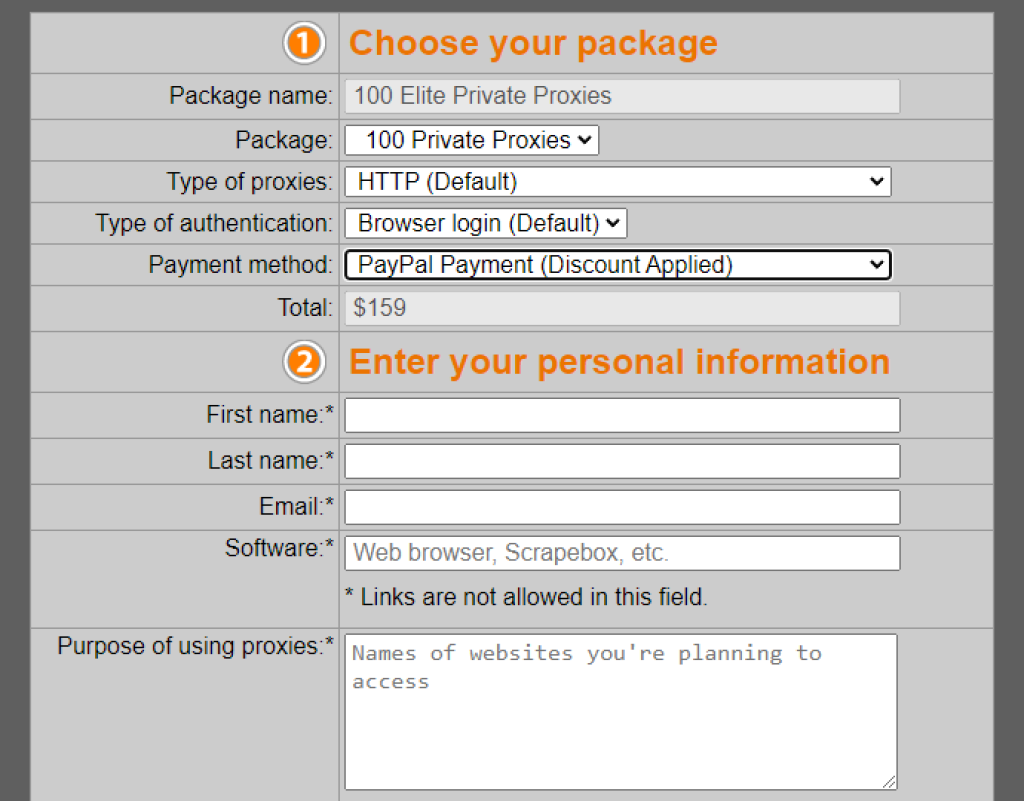Click the "Links are not allowed" note
This screenshot has height=801, width=1024.
click(526, 598)
